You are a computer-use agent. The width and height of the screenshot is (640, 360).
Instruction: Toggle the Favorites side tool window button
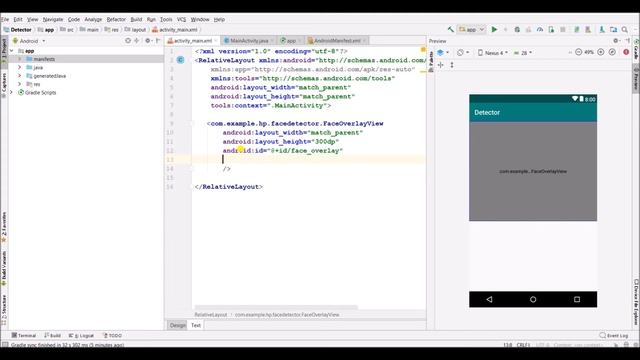pyautogui.click(x=4, y=227)
